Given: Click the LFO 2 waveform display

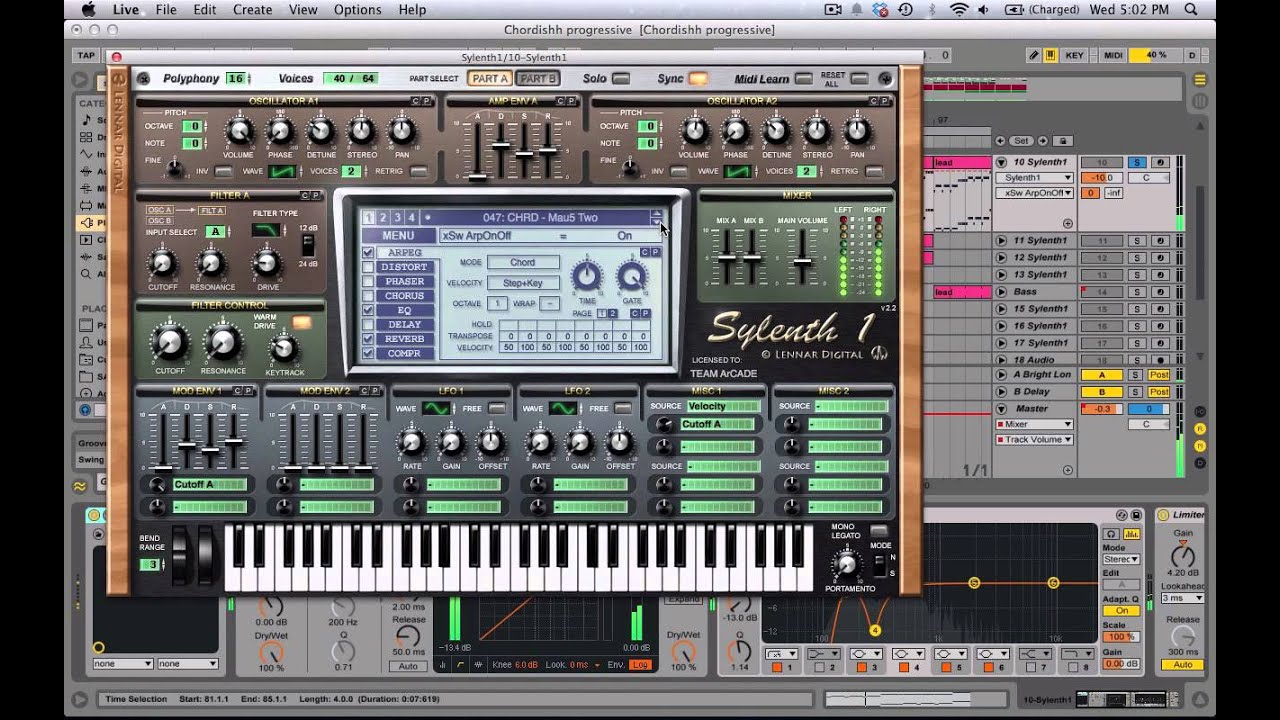Looking at the screenshot, I should (563, 408).
